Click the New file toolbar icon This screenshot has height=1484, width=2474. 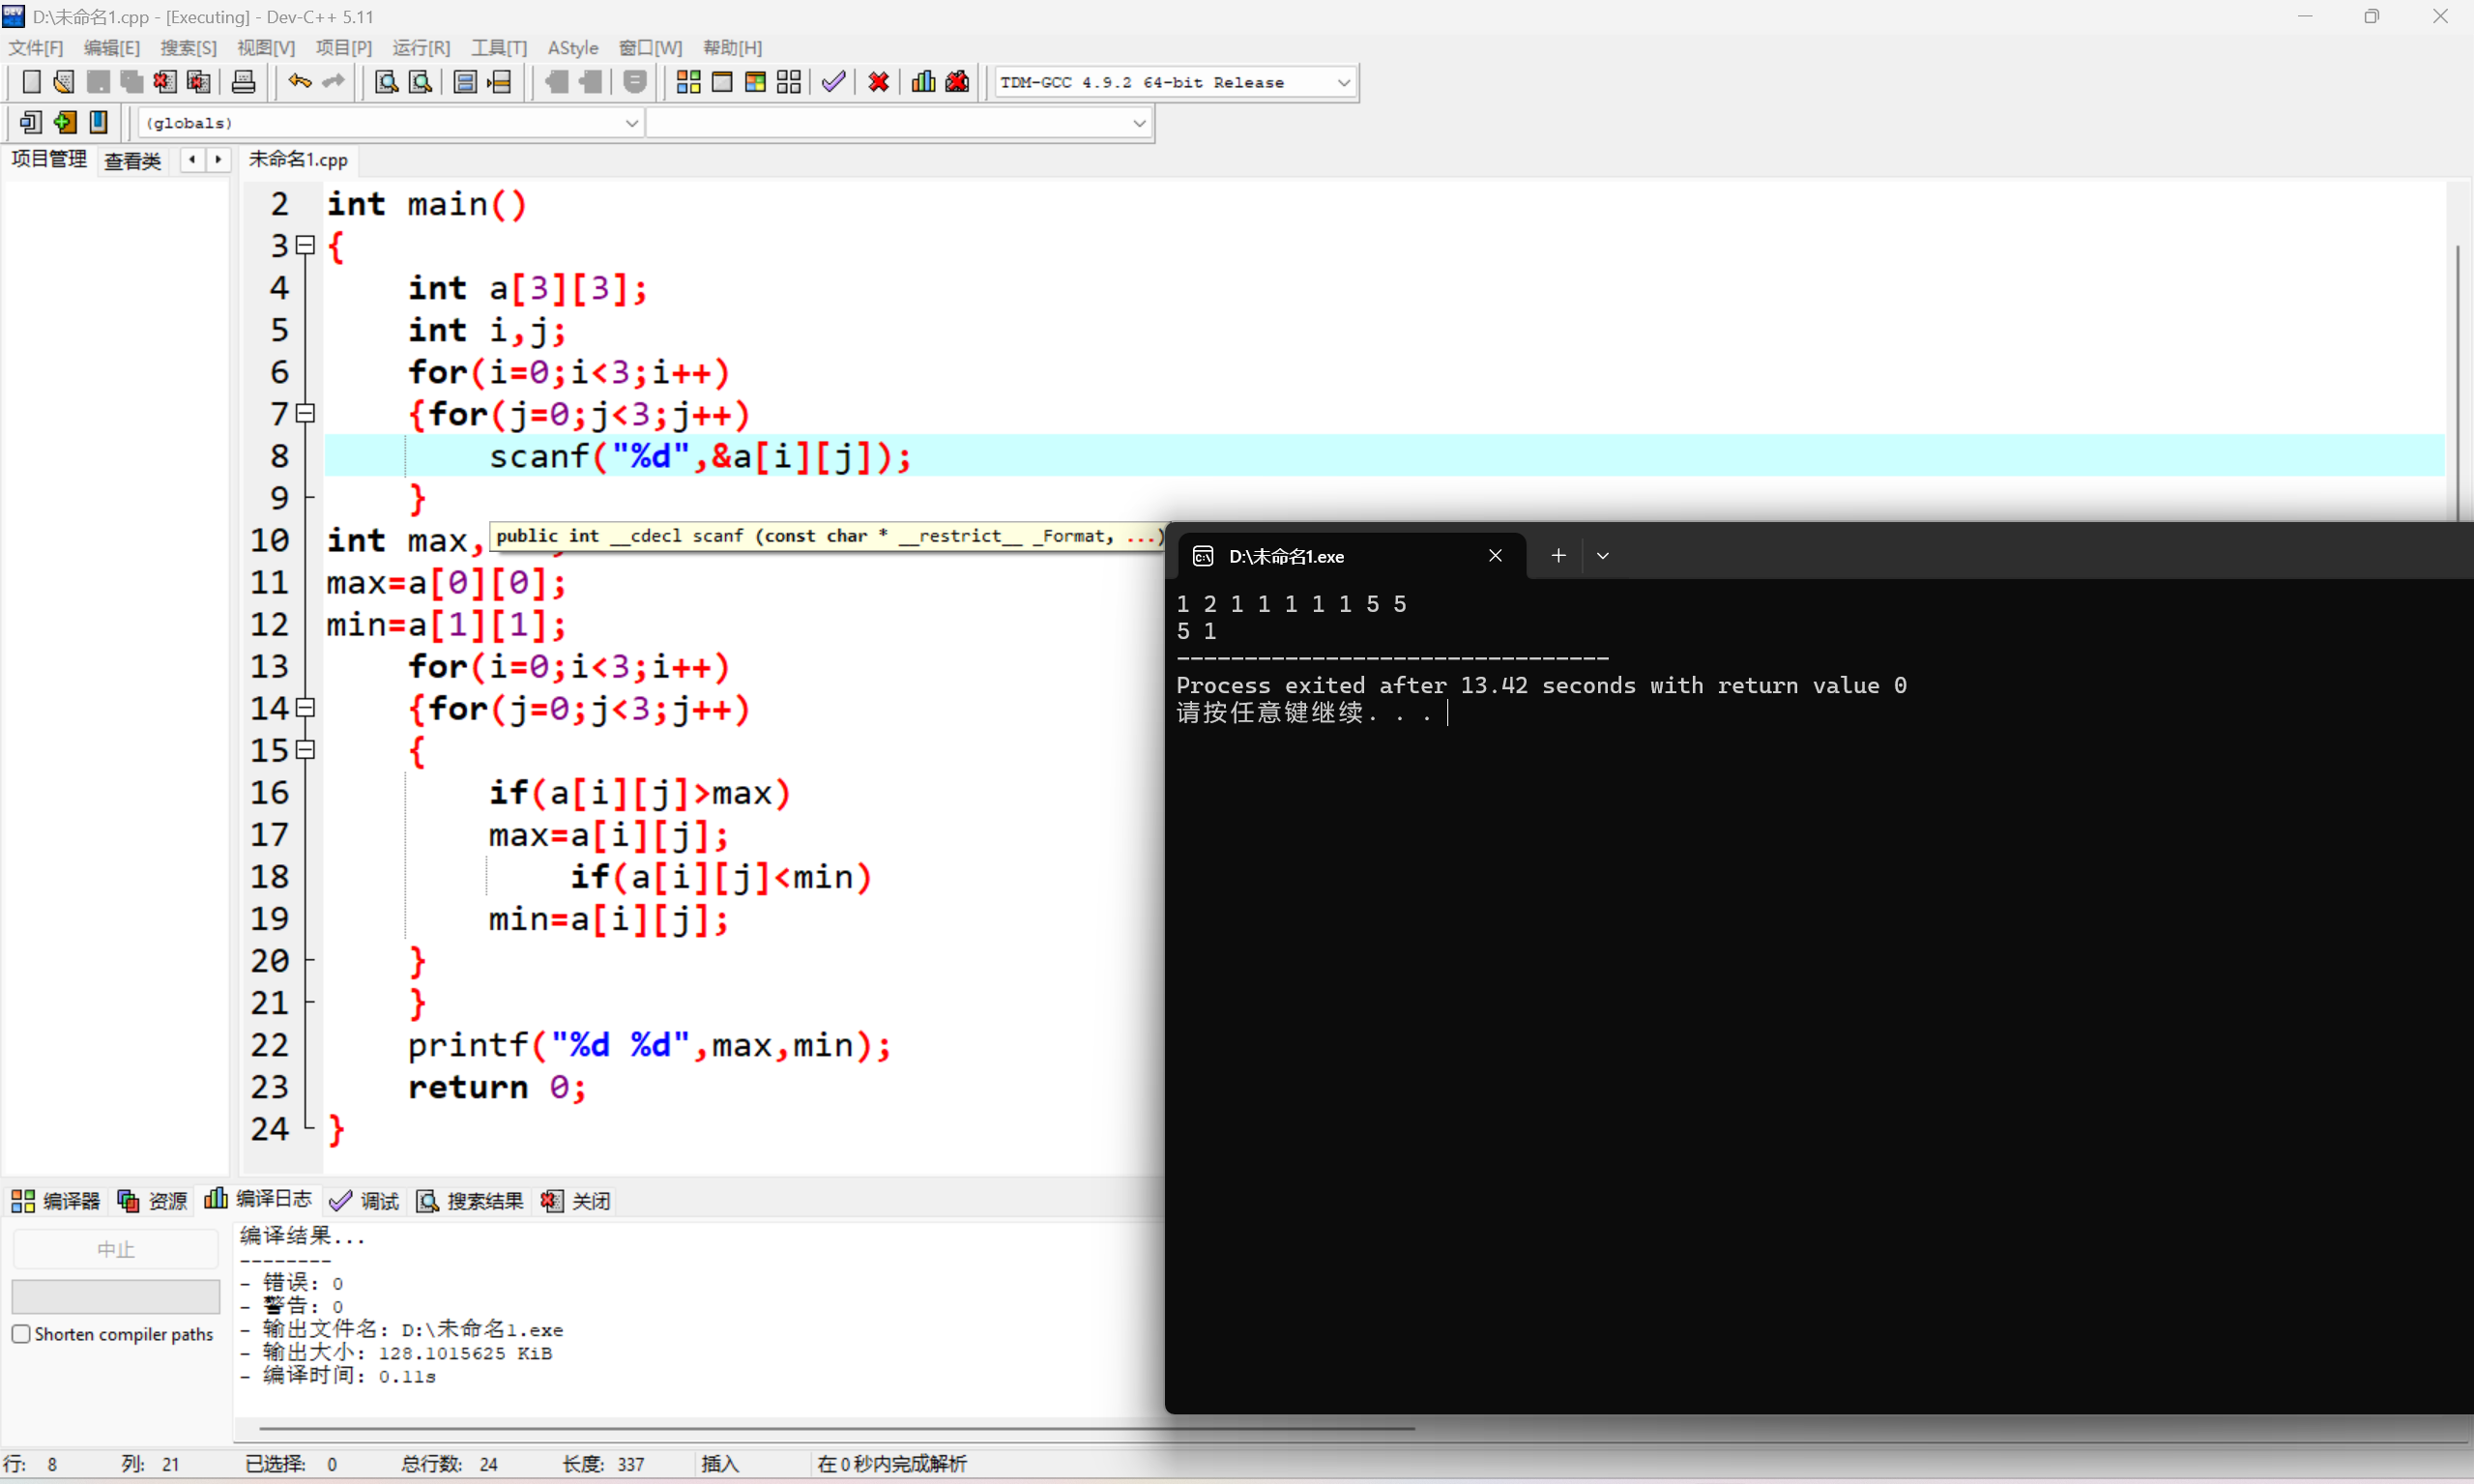coord(31,82)
